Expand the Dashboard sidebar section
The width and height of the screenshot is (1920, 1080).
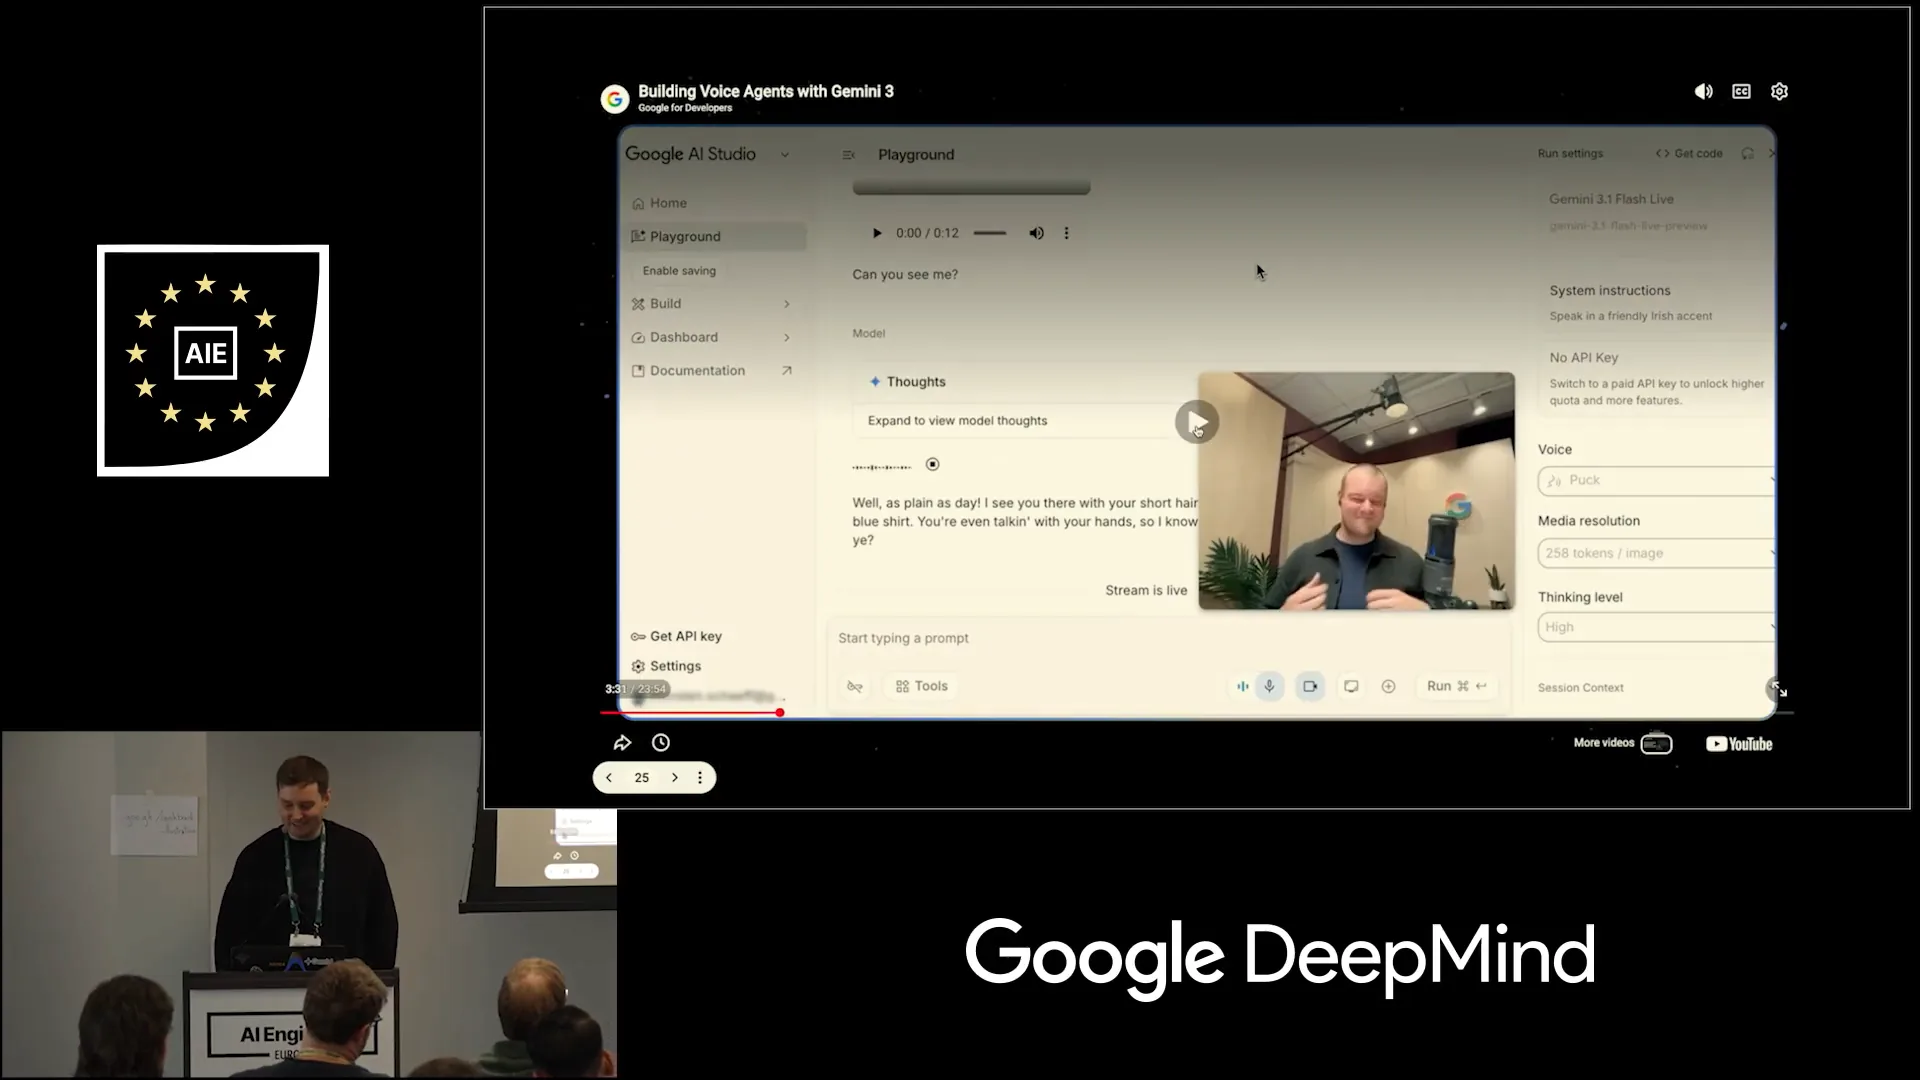(787, 338)
